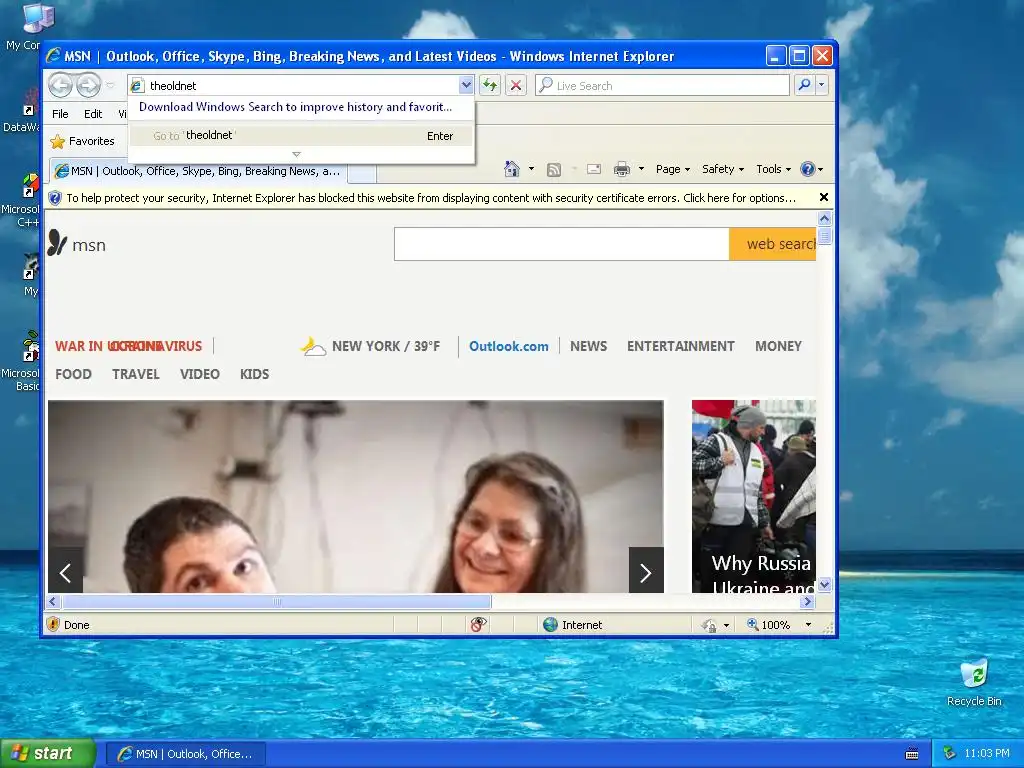Open the Outlook.com link

pyautogui.click(x=509, y=346)
